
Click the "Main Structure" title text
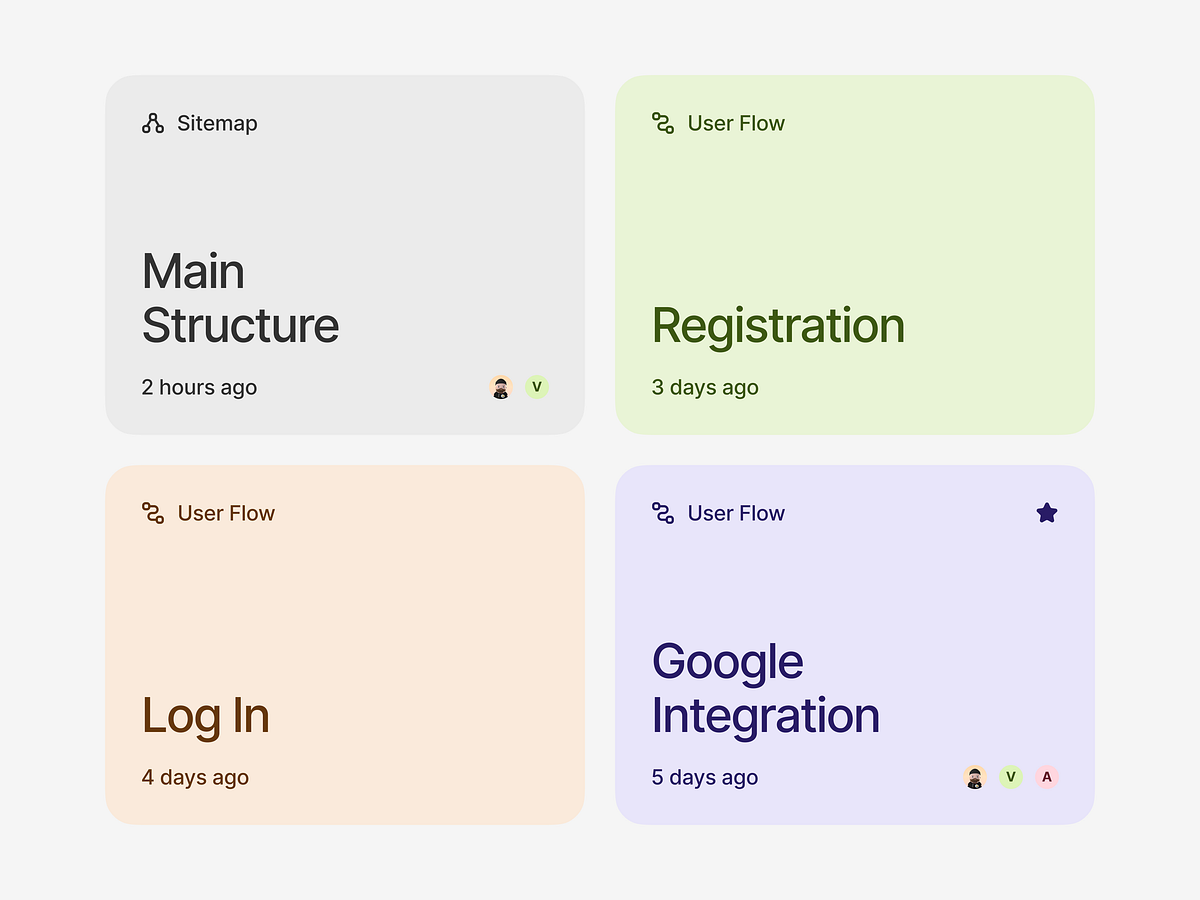point(240,297)
